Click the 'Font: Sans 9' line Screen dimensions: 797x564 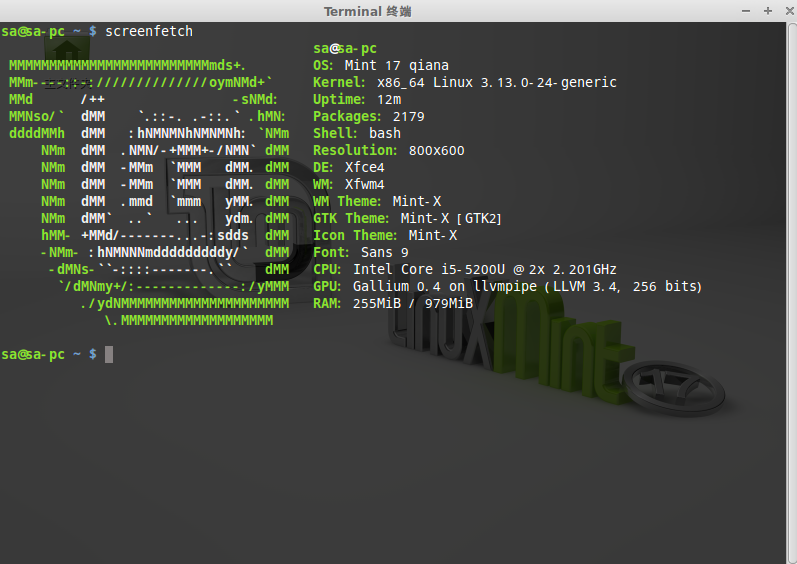360,253
